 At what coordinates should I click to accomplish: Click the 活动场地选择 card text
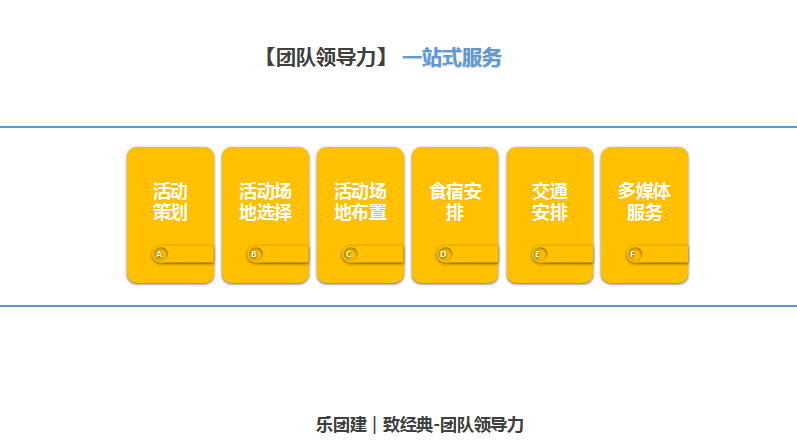(x=265, y=201)
